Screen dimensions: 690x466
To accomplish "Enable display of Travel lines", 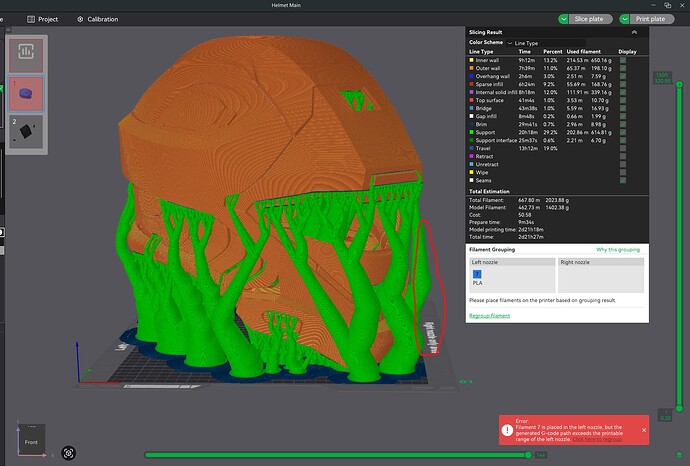I will coord(623,148).
